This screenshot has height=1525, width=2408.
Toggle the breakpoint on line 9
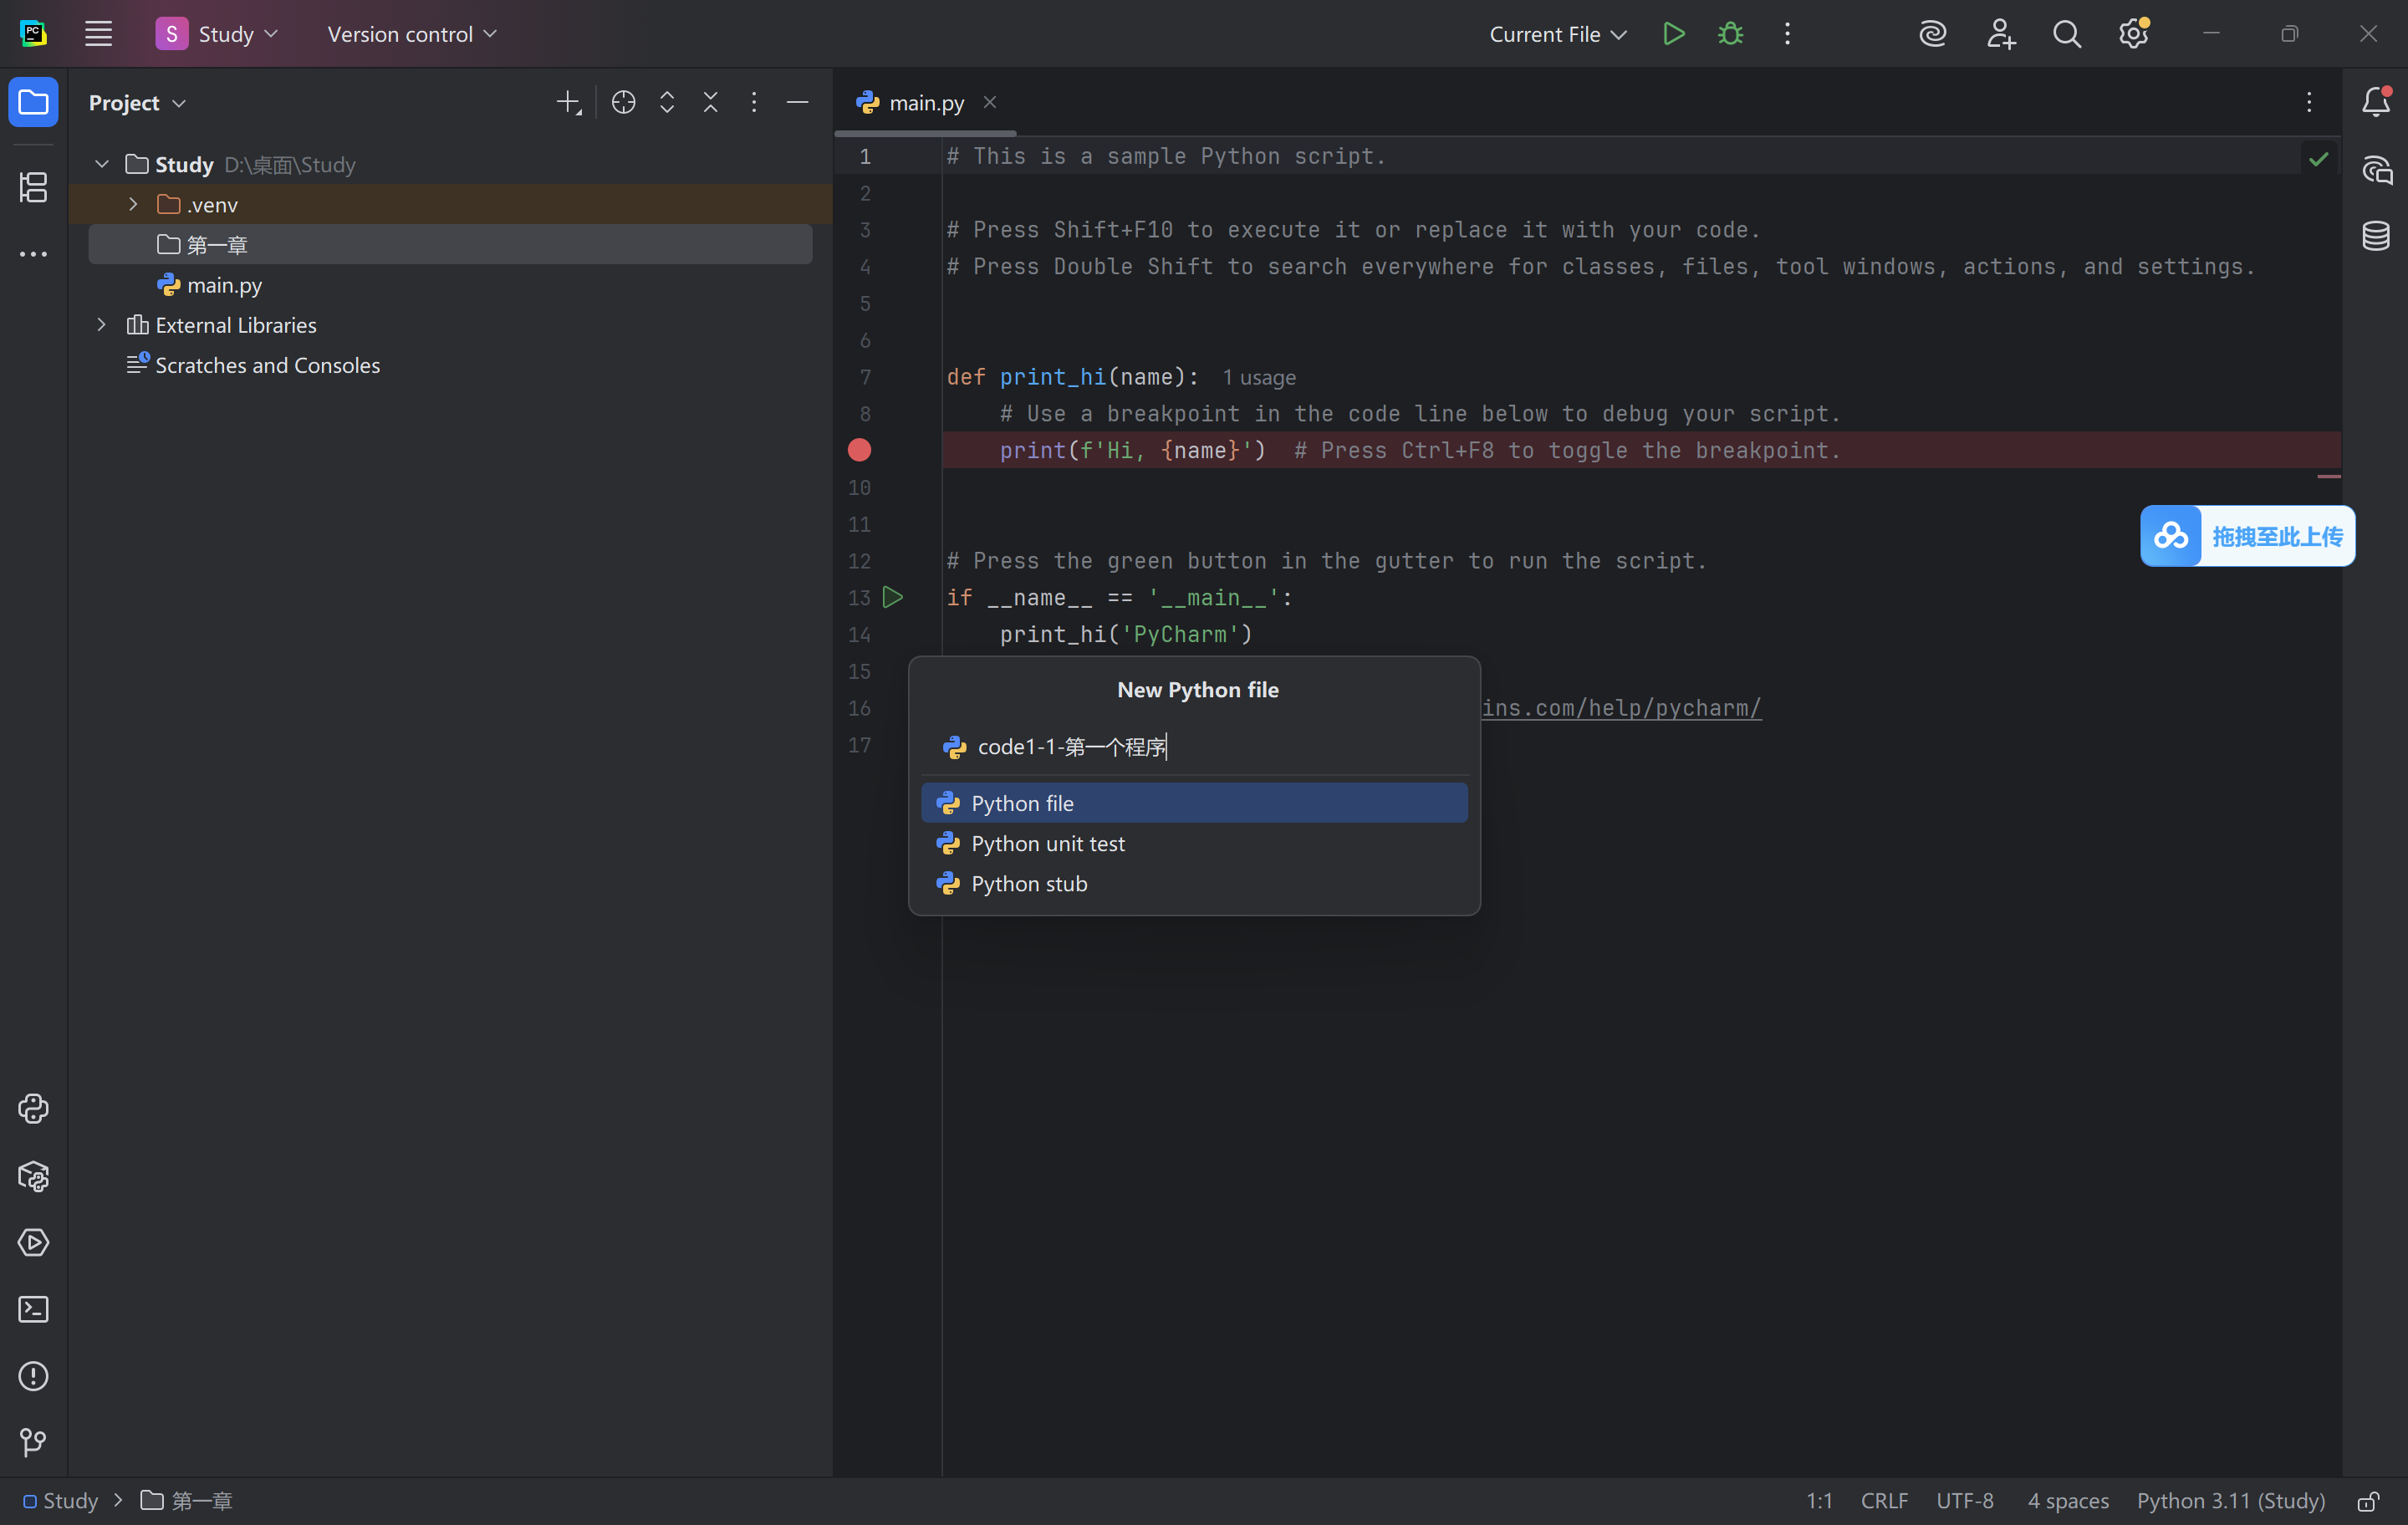point(859,450)
